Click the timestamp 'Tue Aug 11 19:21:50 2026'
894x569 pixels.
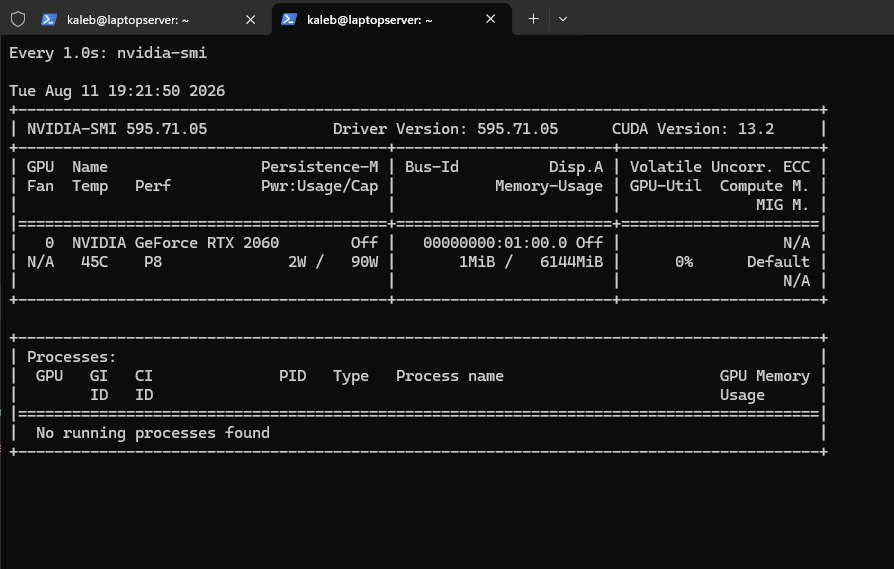[x=117, y=91]
